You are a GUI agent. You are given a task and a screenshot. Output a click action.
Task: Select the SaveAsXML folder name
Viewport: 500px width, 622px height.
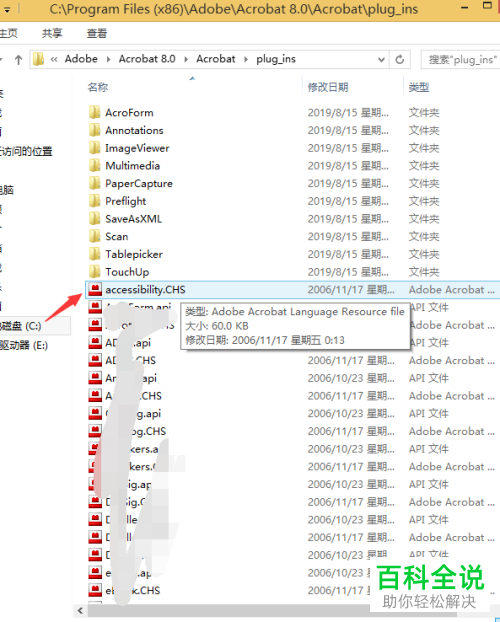pyautogui.click(x=133, y=219)
